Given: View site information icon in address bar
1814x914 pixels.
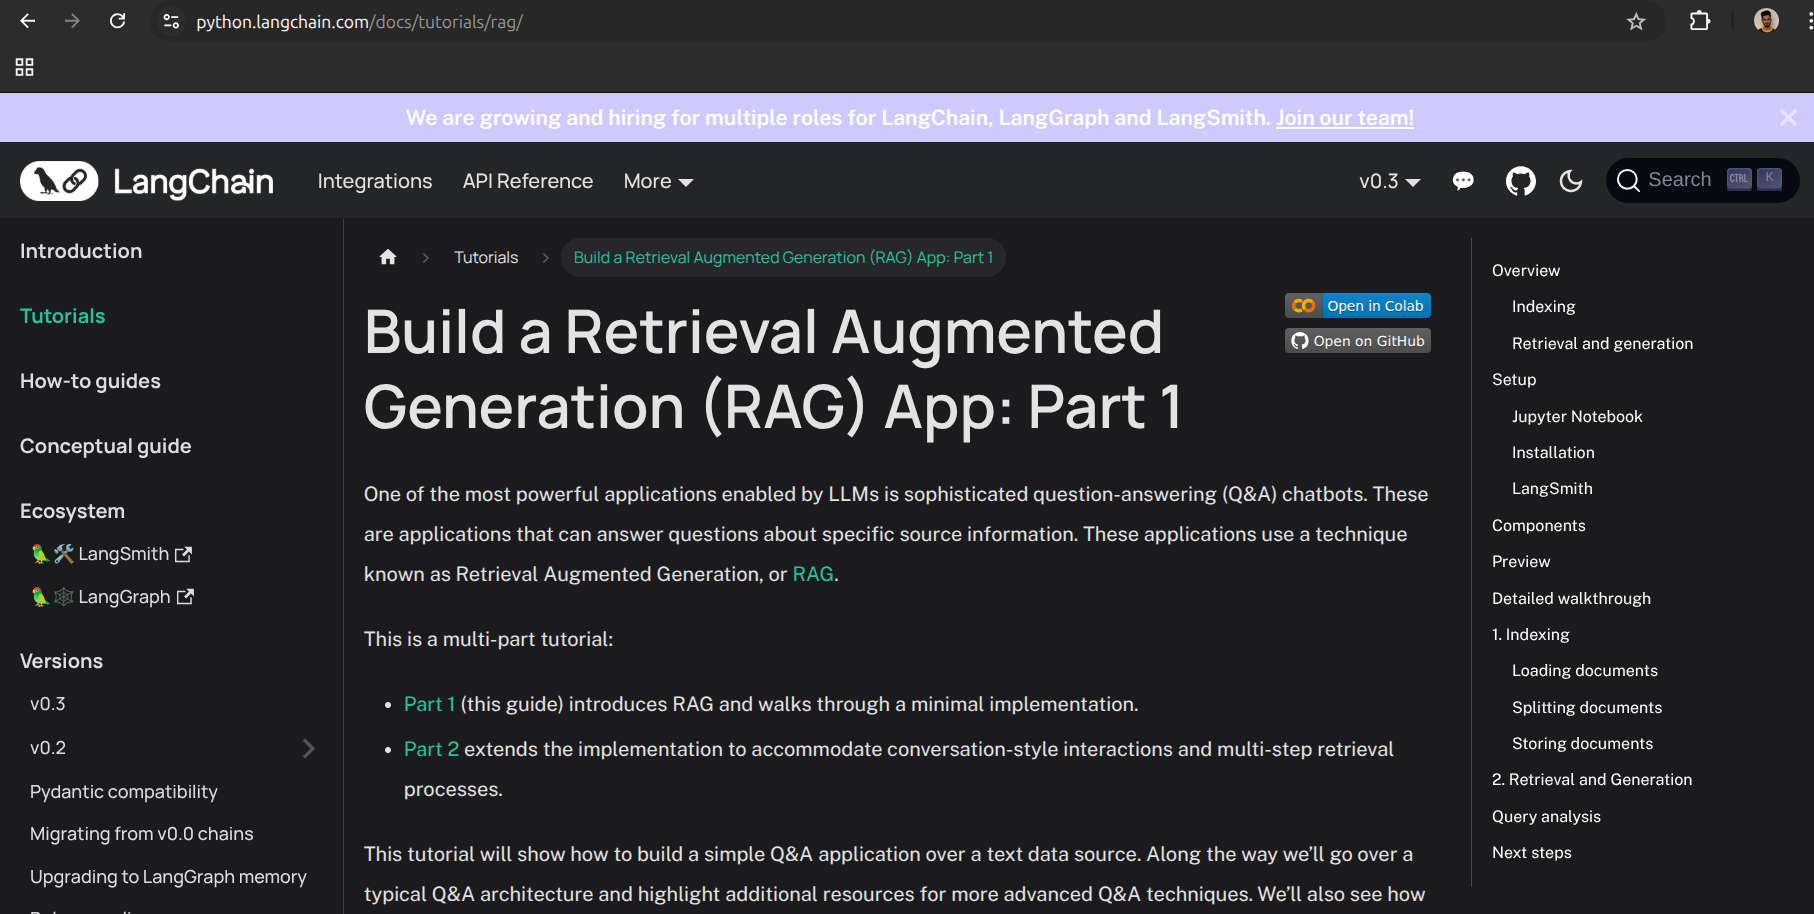Looking at the screenshot, I should 171,21.
